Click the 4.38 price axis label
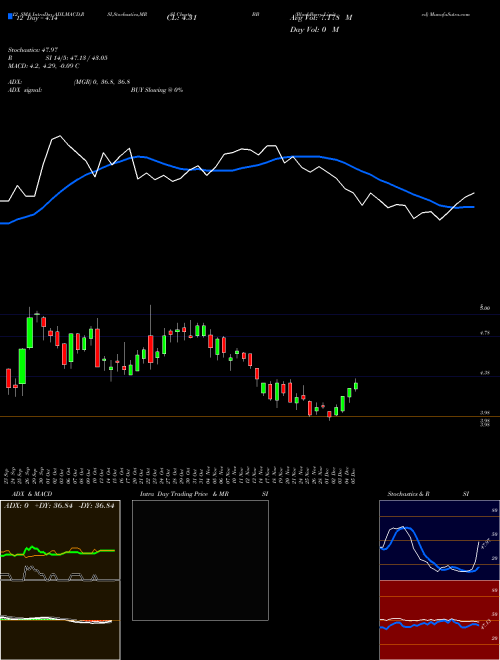 (x=485, y=373)
